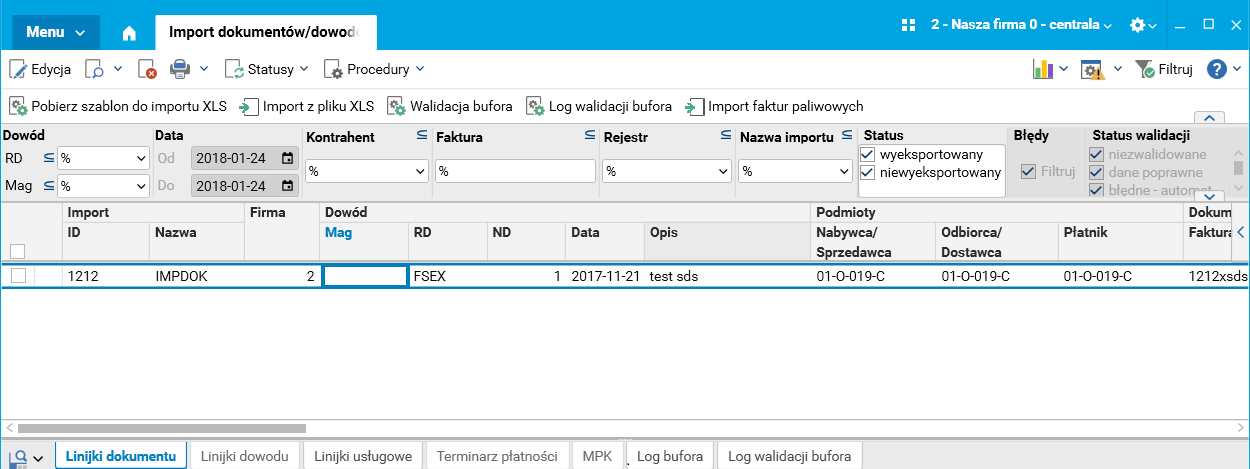
Task: Open the Nazwa importu combo box
Action: coord(794,171)
